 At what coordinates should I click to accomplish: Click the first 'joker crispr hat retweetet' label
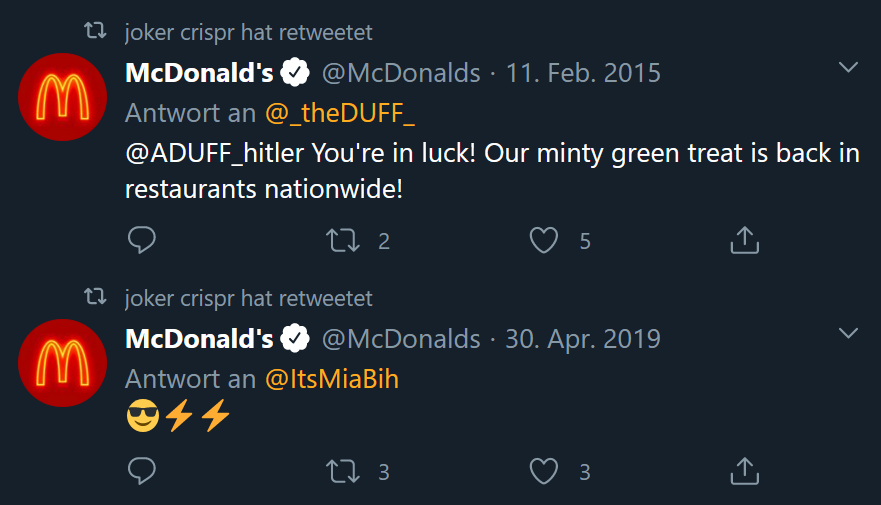click(248, 33)
